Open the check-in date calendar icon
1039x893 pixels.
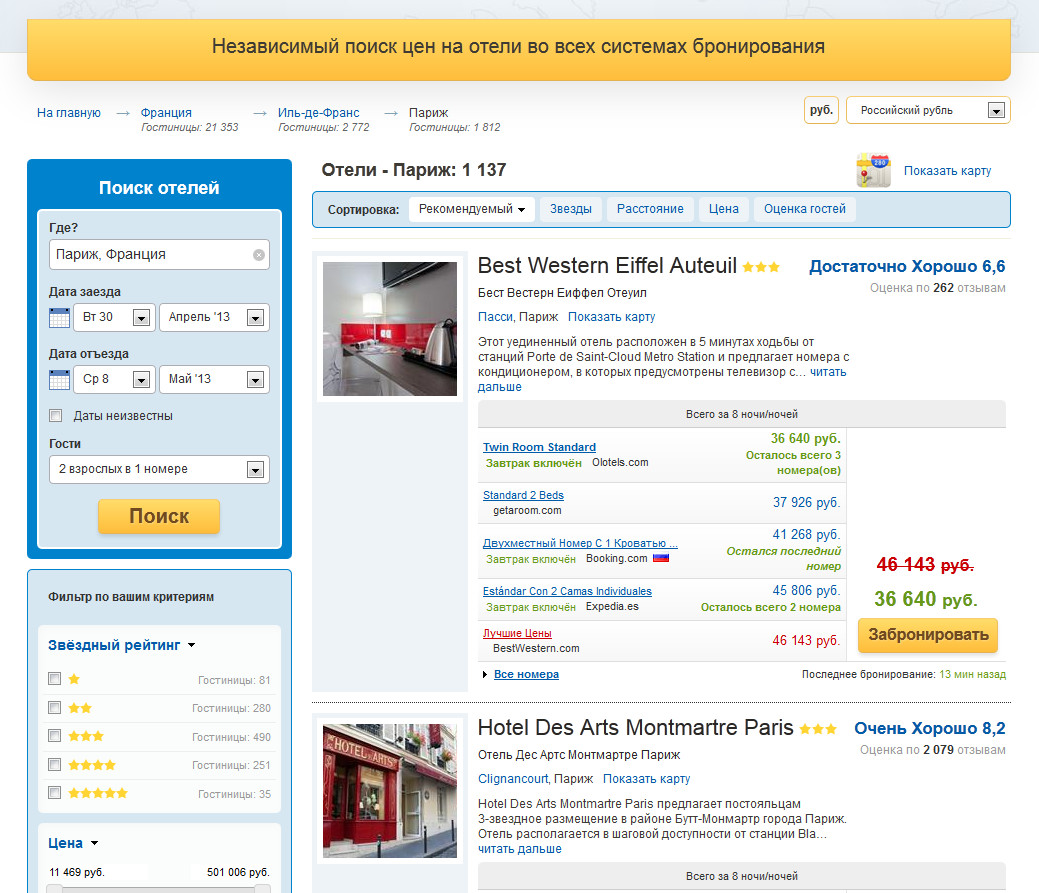[x=59, y=318]
